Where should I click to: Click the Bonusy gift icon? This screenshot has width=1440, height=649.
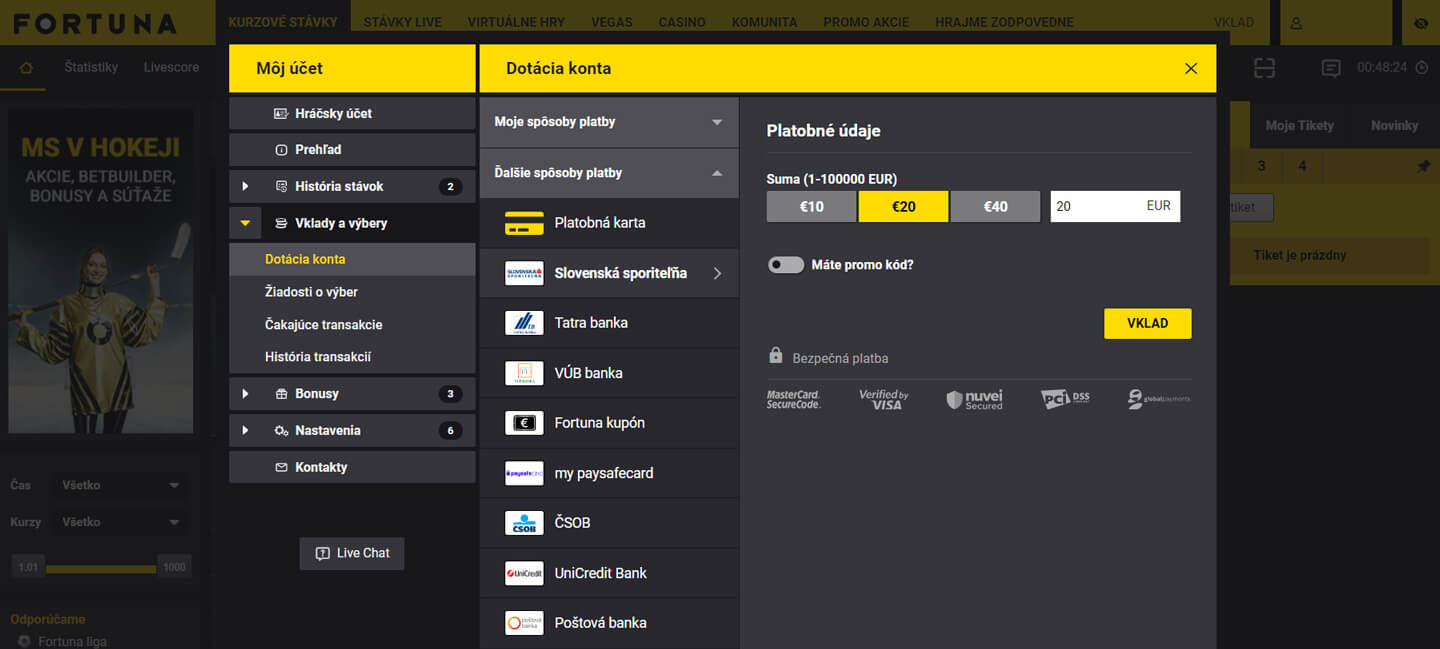pos(281,394)
